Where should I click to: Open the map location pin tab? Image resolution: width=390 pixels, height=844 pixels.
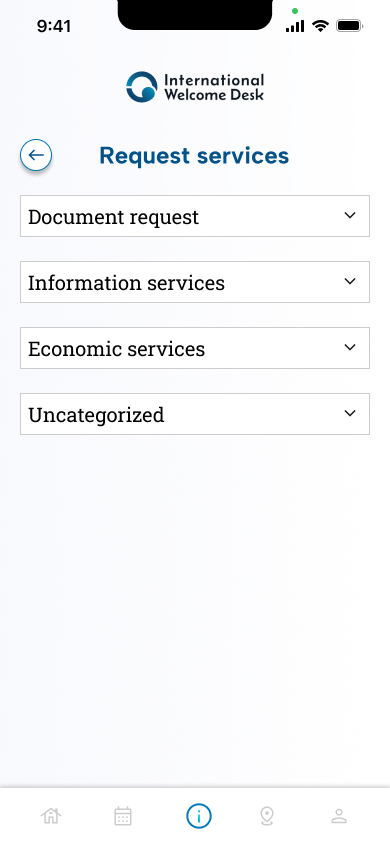(267, 816)
